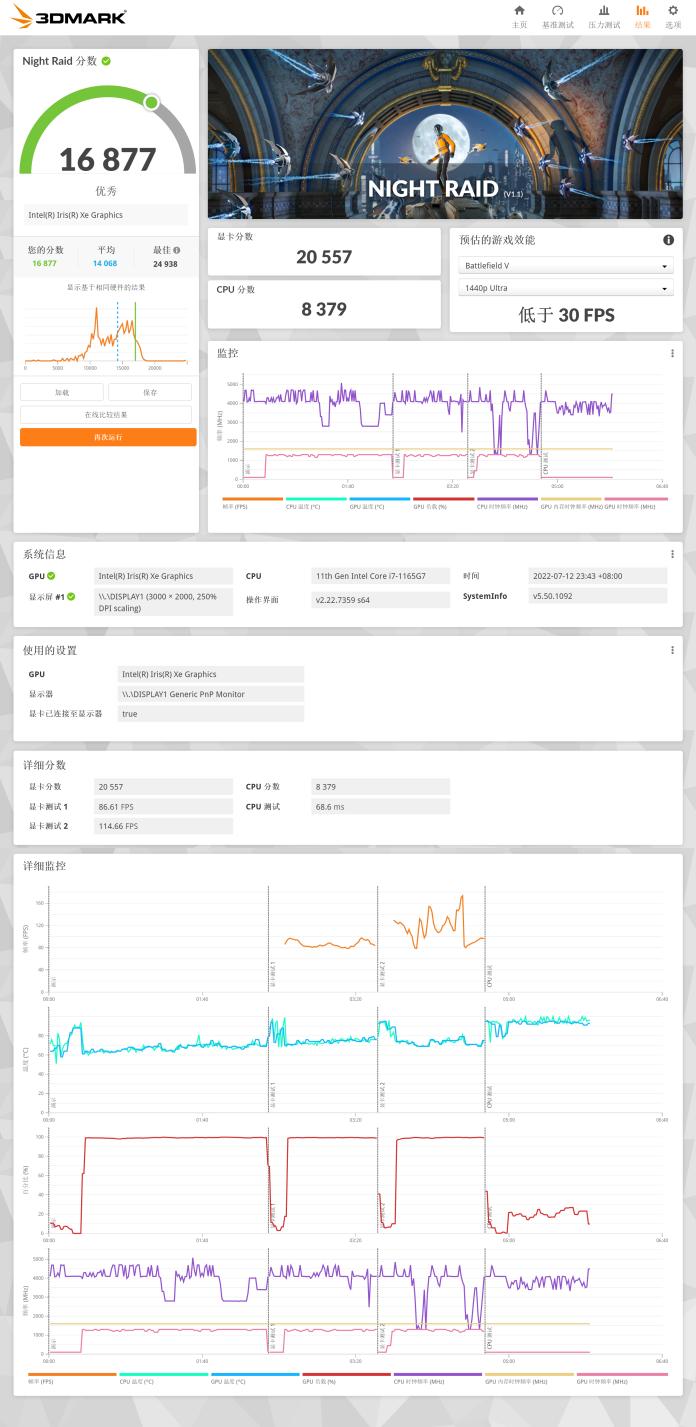Click the Night Raid banner image
Screen dimensions: 696x1427
(x=445, y=134)
